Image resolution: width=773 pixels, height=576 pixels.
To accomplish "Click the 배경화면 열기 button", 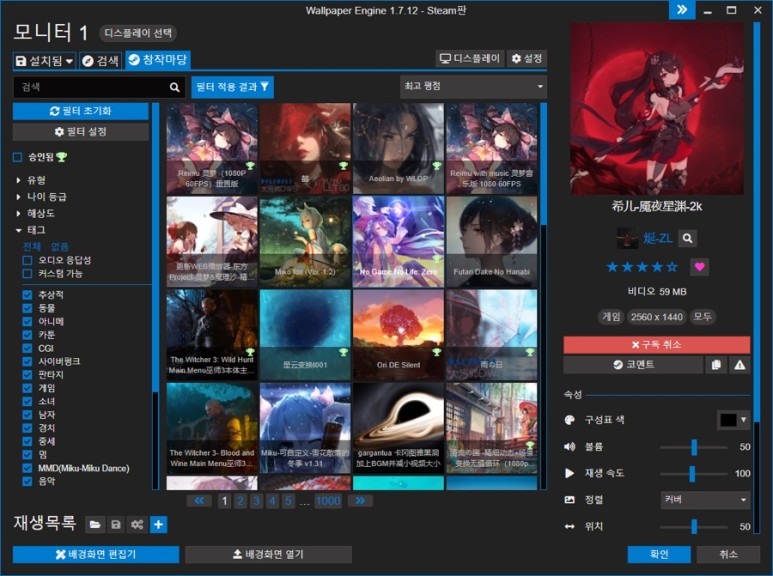I will point(268,554).
